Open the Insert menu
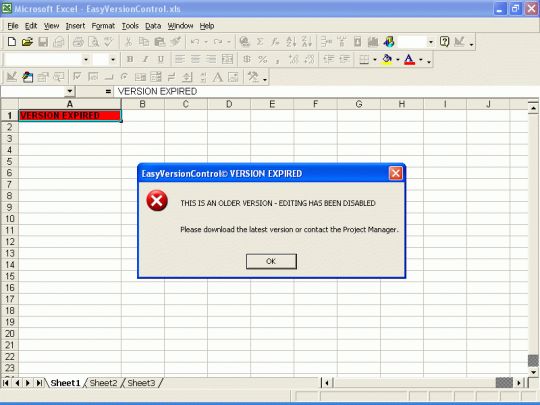Screen dimensions: 540x405 (x=75, y=26)
